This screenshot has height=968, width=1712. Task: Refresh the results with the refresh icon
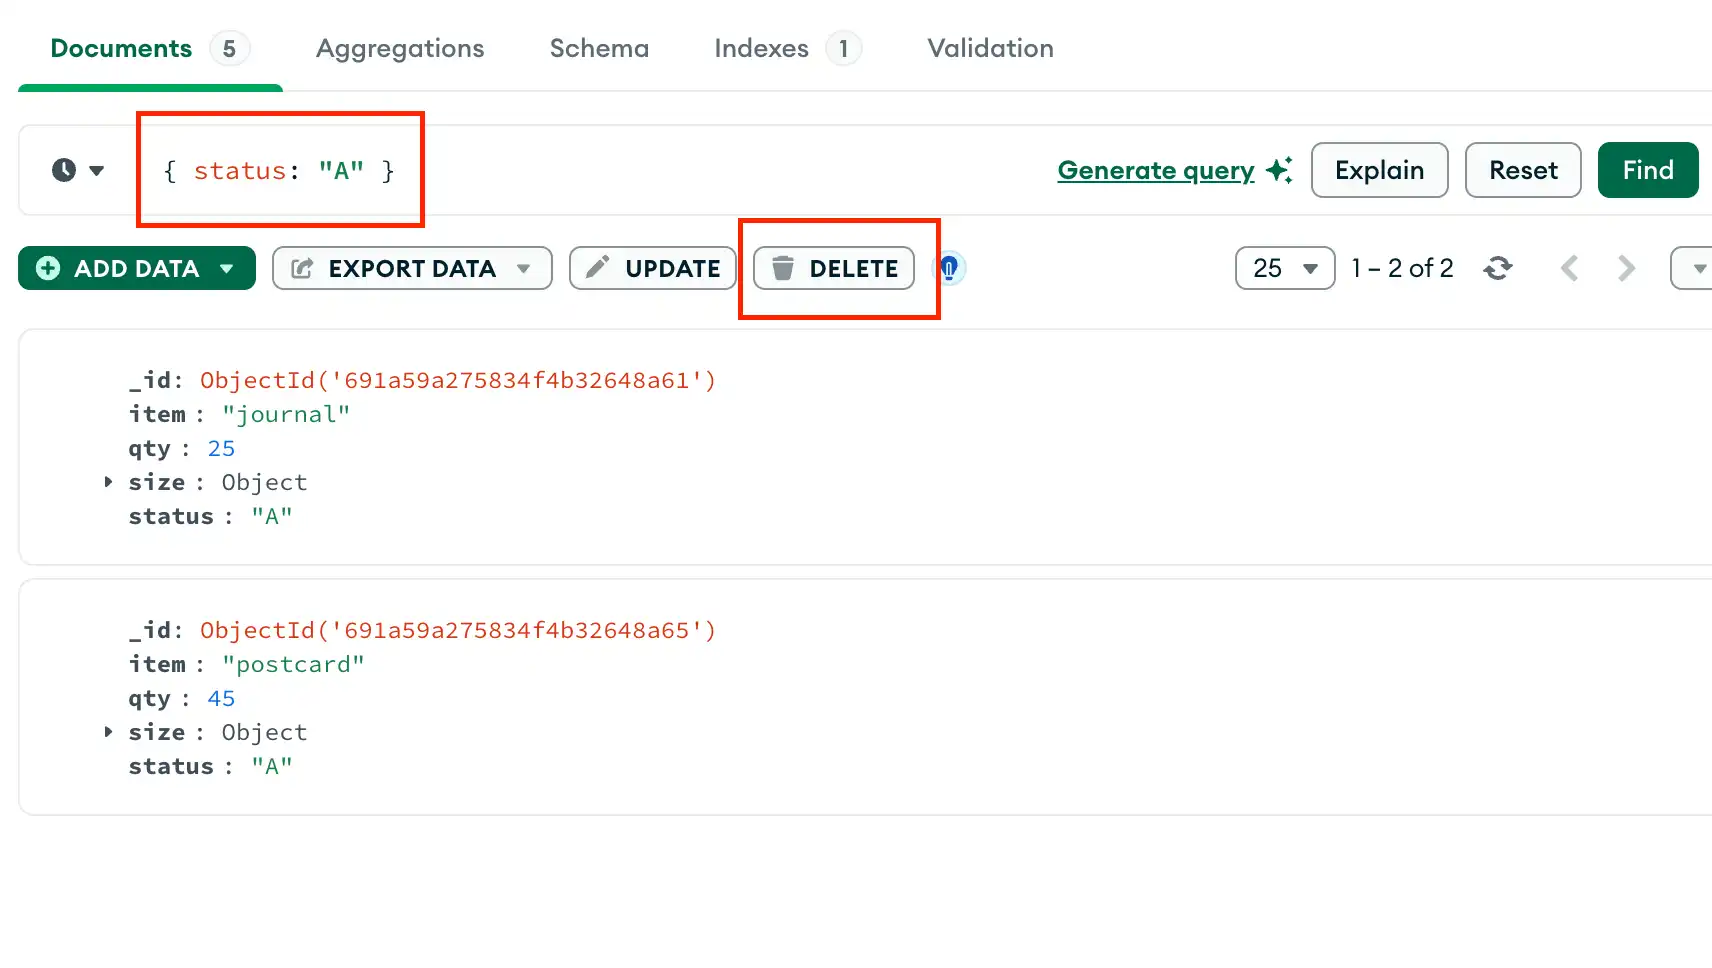tap(1498, 268)
